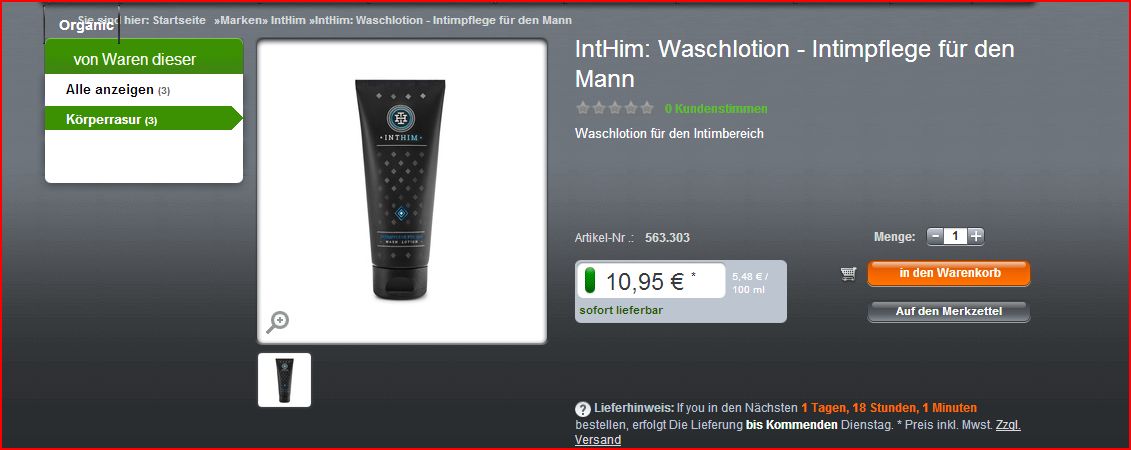Image resolution: width=1131 pixels, height=450 pixels.
Task: Increase quantity with the plus button
Action: [975, 236]
